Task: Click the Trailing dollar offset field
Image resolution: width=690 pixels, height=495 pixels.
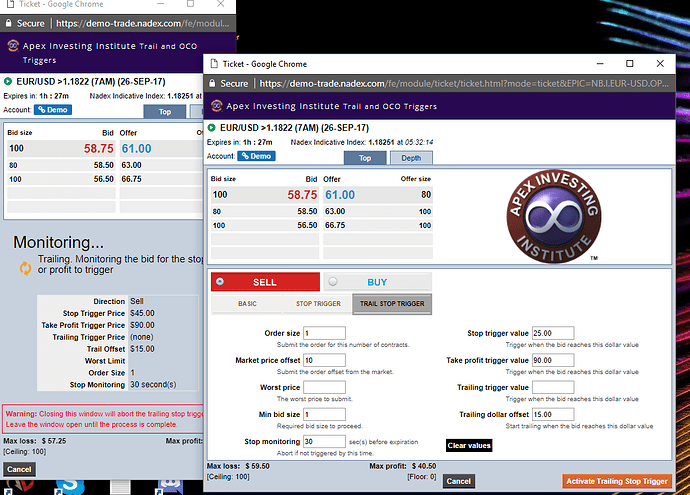Action: (553, 414)
